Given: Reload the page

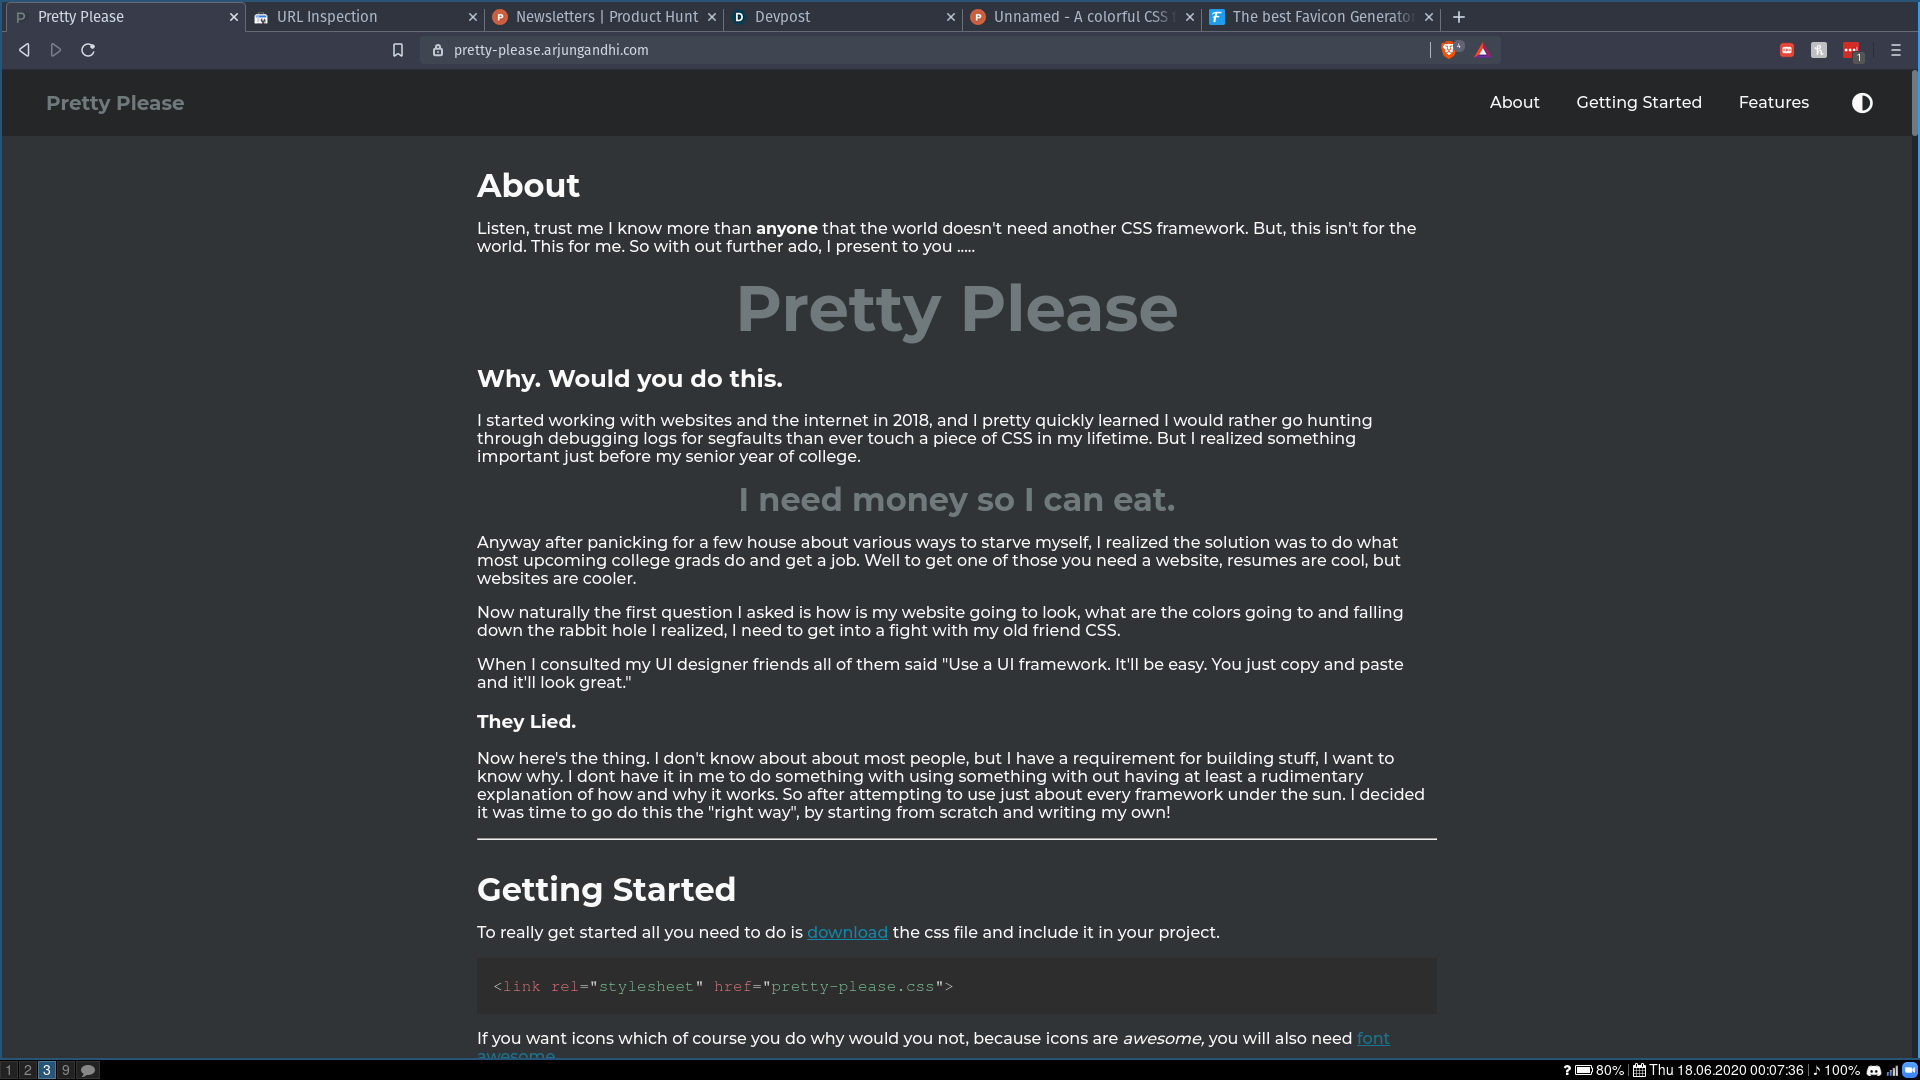Looking at the screenshot, I should [x=88, y=50].
